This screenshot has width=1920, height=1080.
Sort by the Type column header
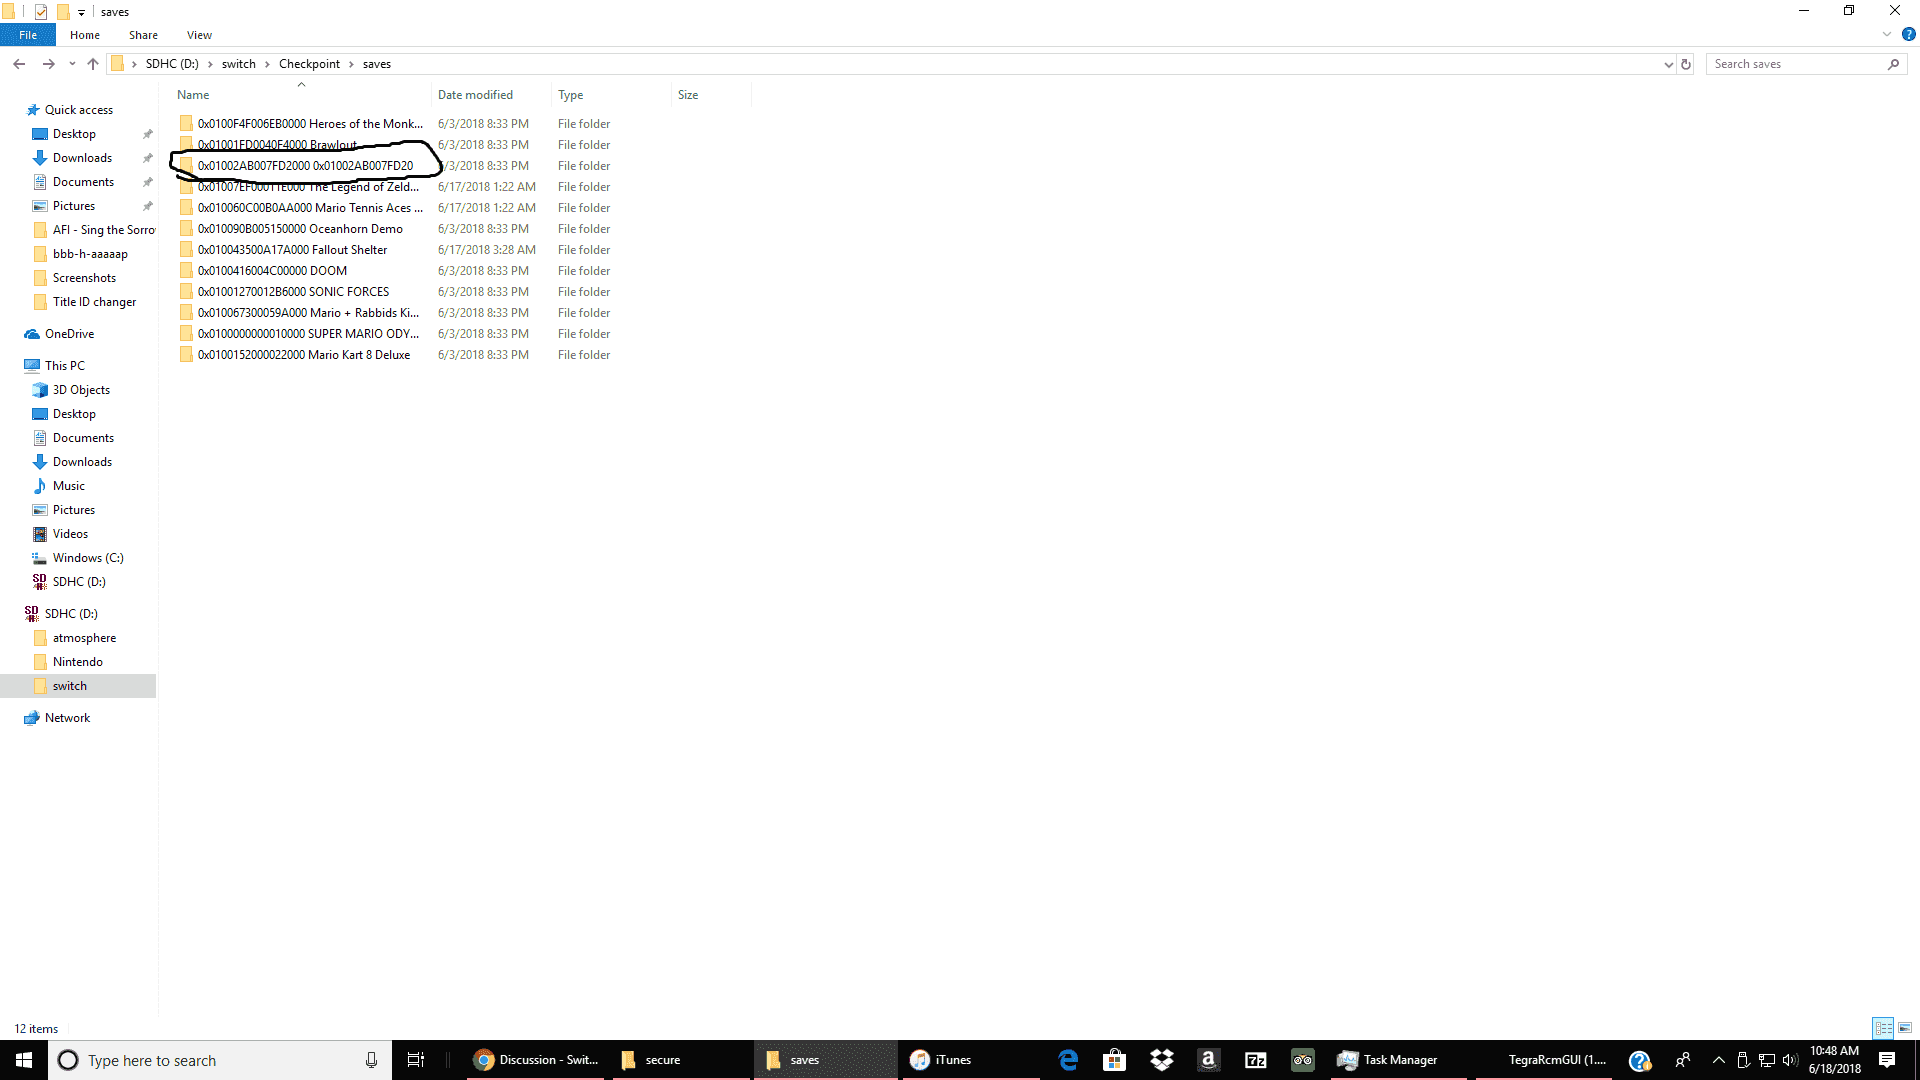[611, 95]
